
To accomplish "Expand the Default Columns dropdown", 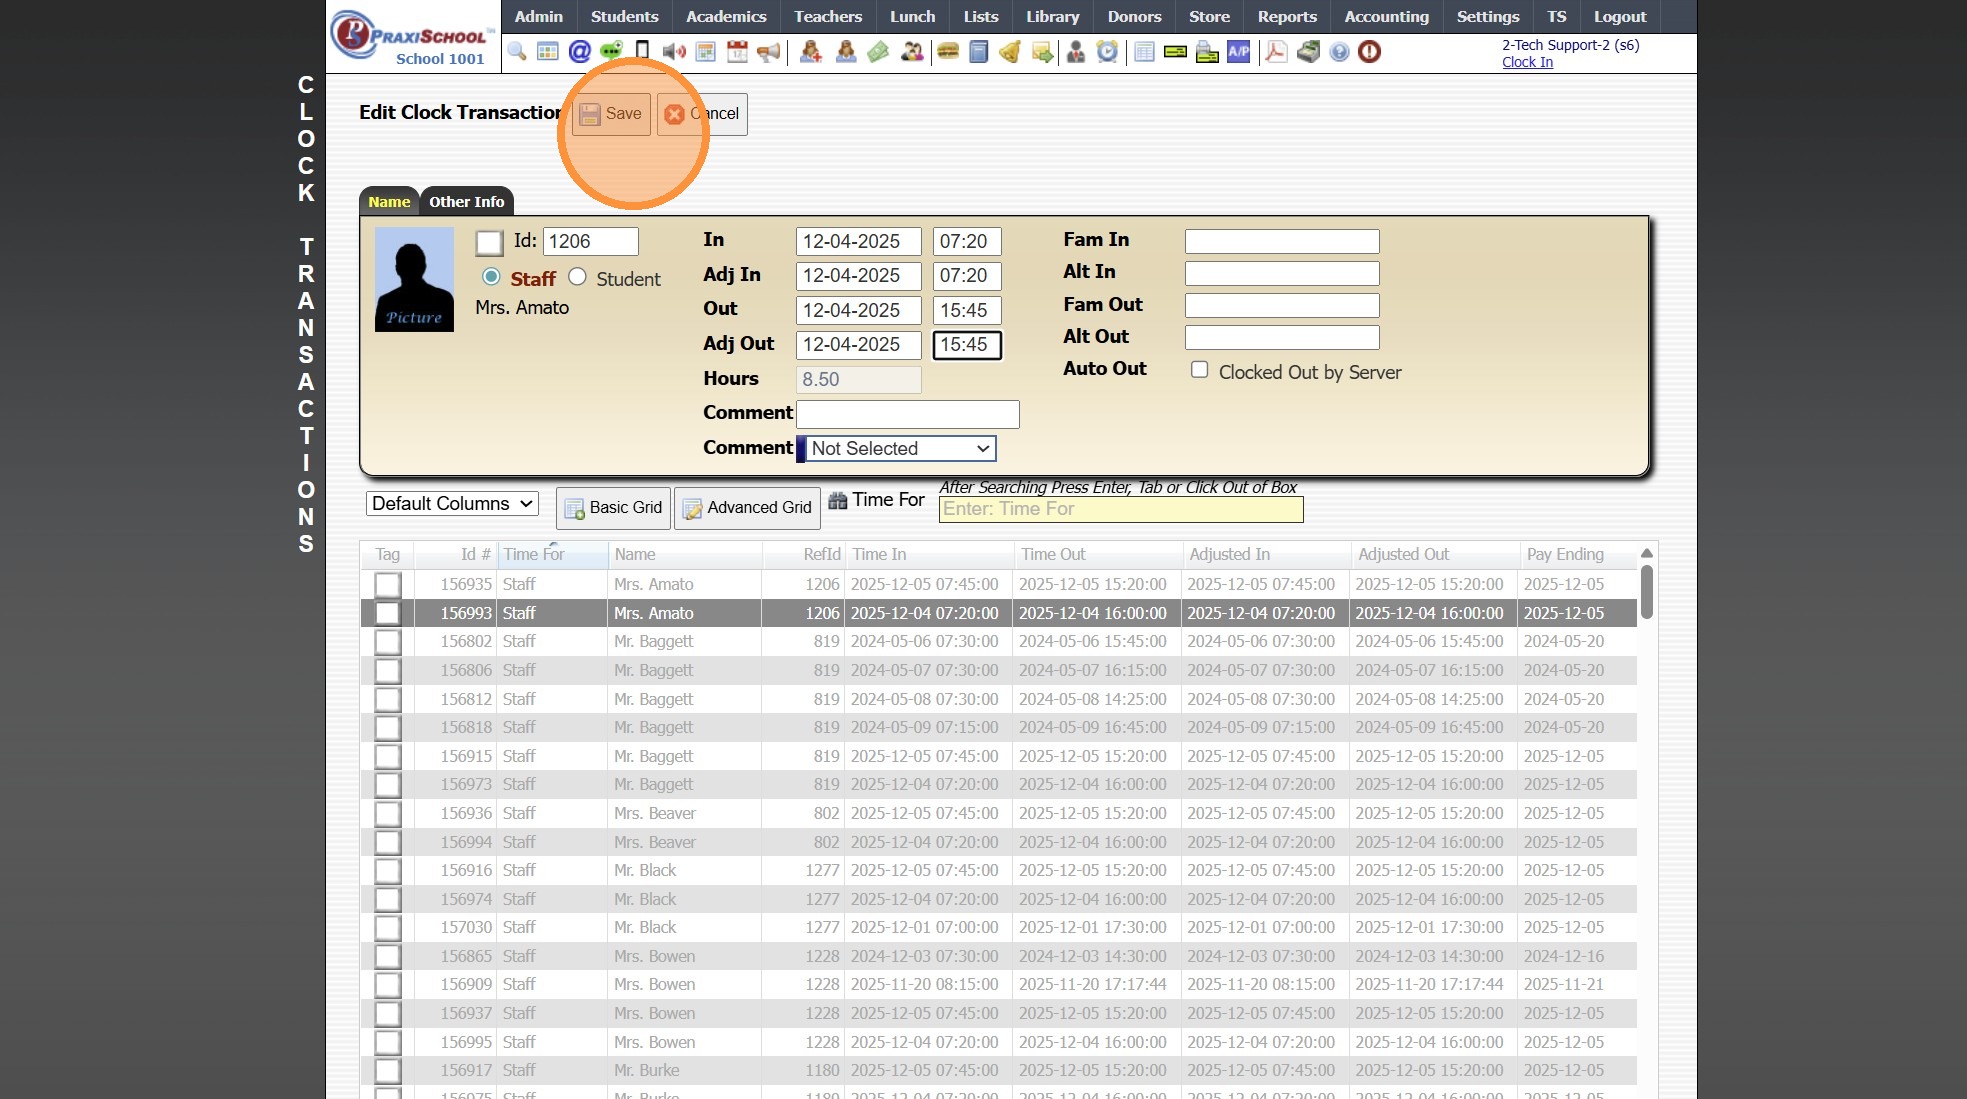I will pos(452,504).
